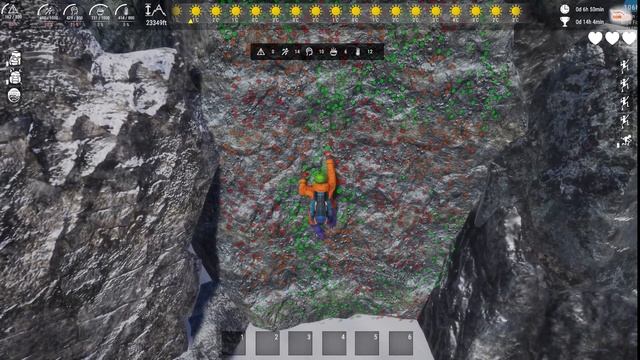Click the 0d 14h 4min record time

pos(589,21)
